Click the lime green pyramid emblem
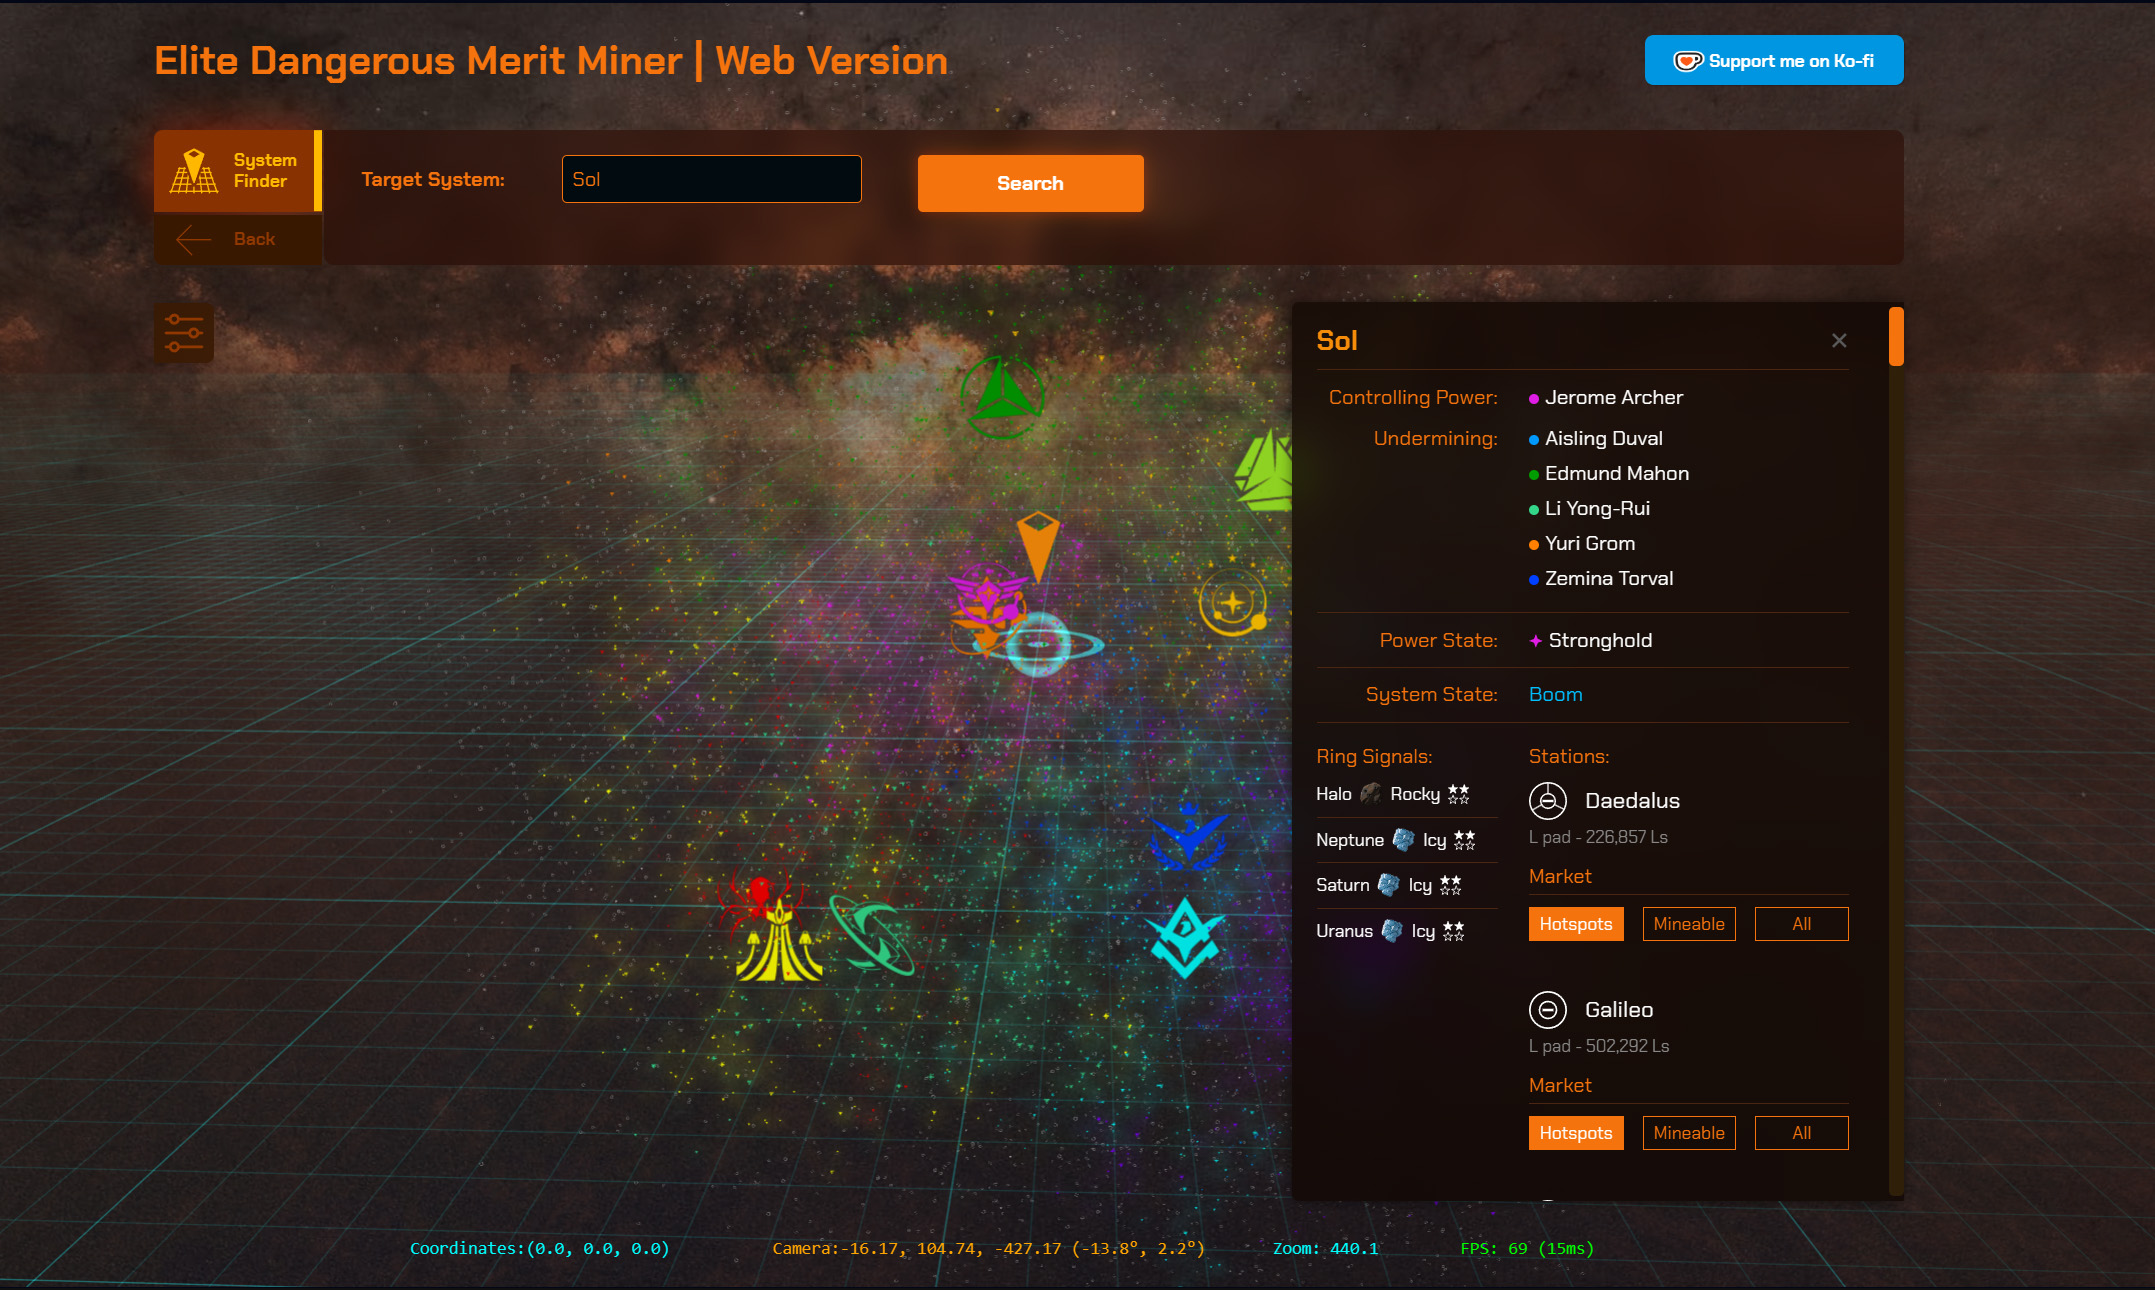This screenshot has height=1290, width=2155. (1264, 471)
